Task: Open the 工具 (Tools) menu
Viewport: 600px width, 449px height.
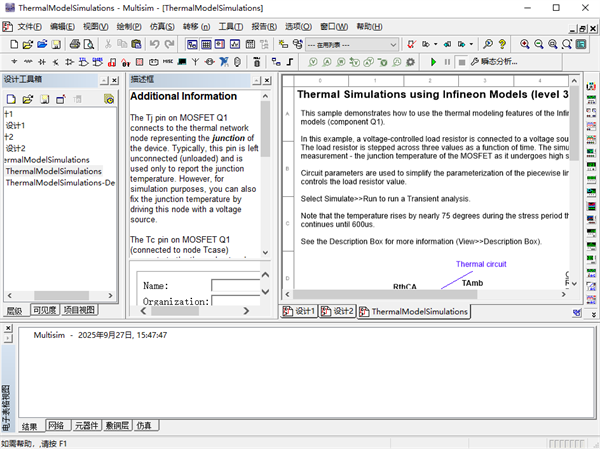Action: (x=231, y=26)
